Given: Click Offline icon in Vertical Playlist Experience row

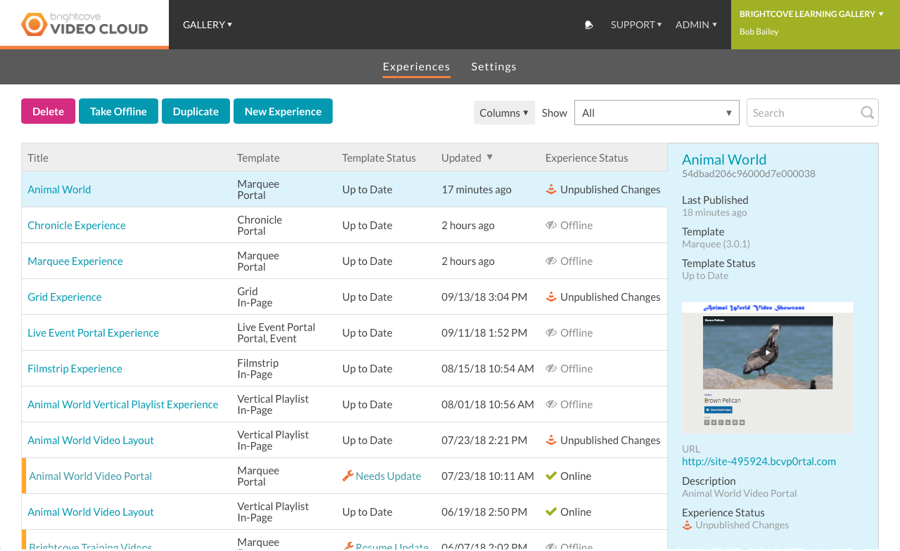Looking at the screenshot, I should pos(551,404).
